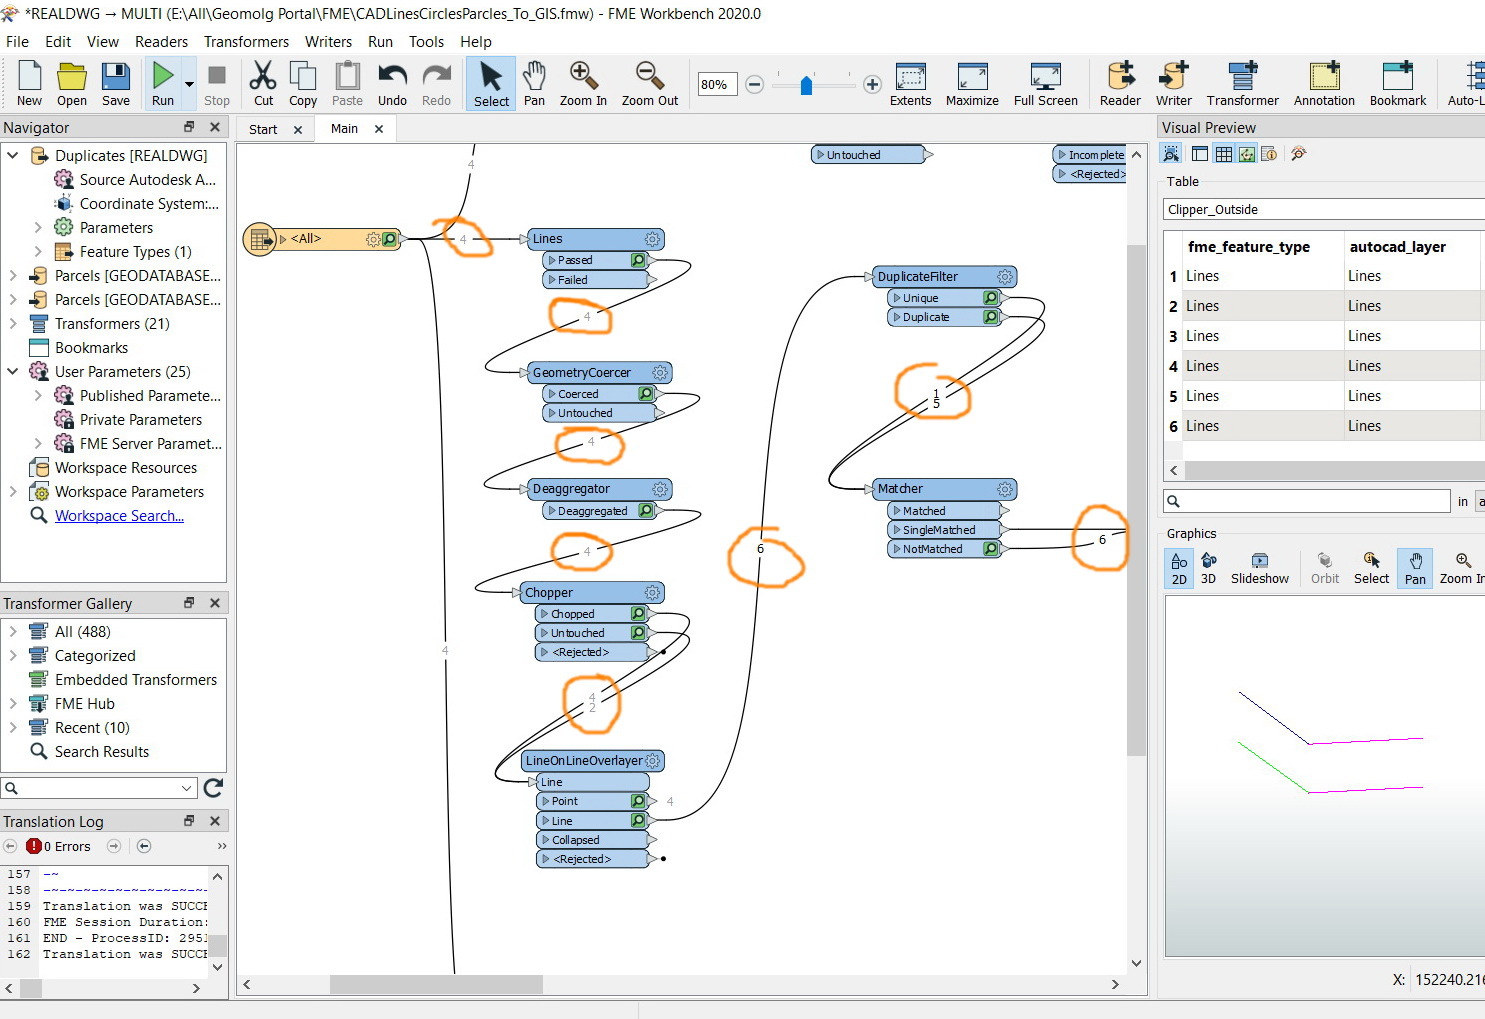Add a Reader using toolbar icon

(1120, 84)
